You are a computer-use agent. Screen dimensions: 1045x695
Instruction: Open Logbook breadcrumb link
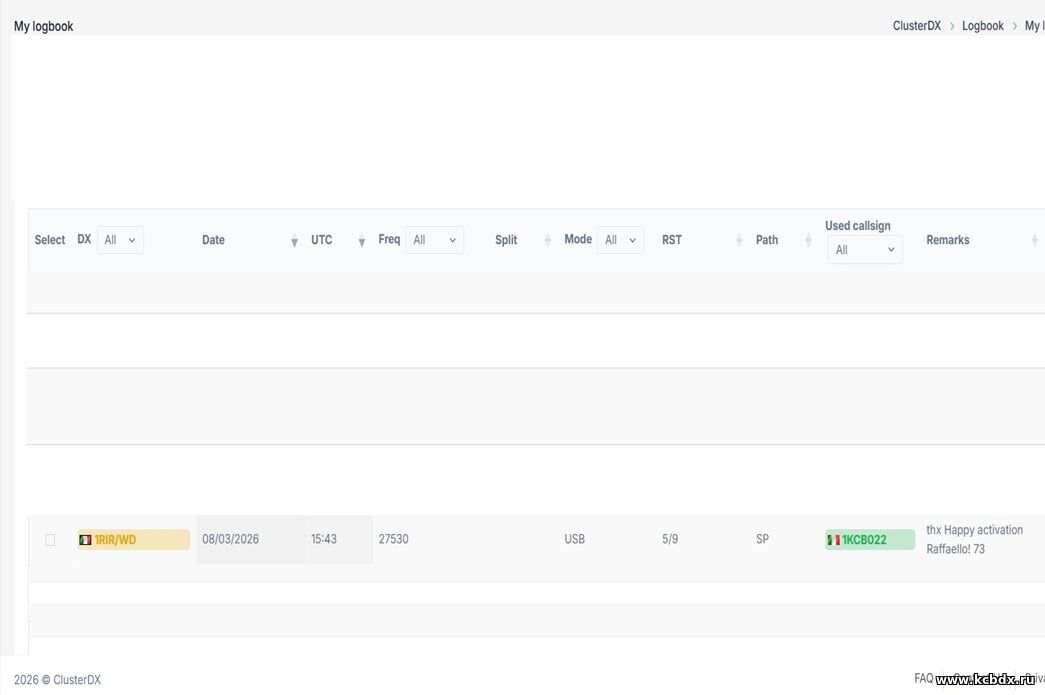pyautogui.click(x=982, y=26)
